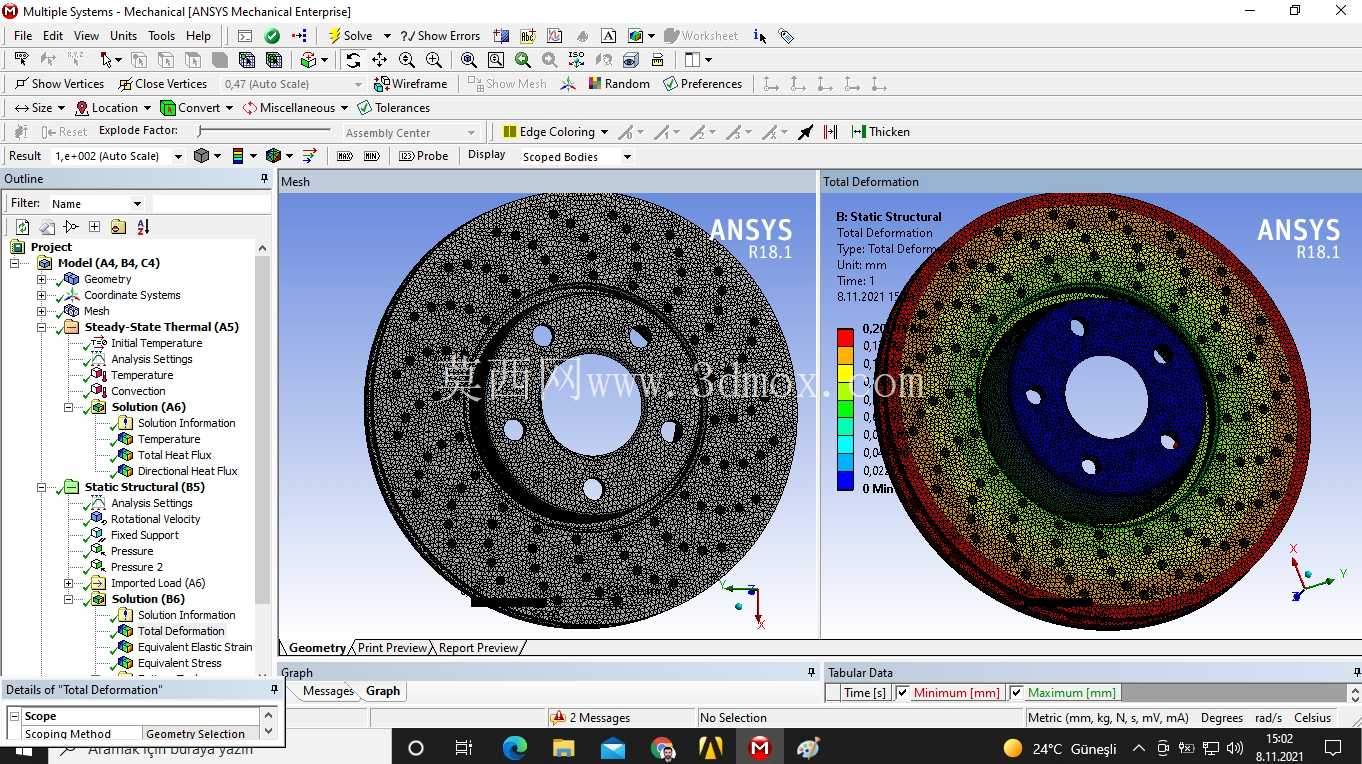Open File Explorer from taskbar

click(x=564, y=747)
